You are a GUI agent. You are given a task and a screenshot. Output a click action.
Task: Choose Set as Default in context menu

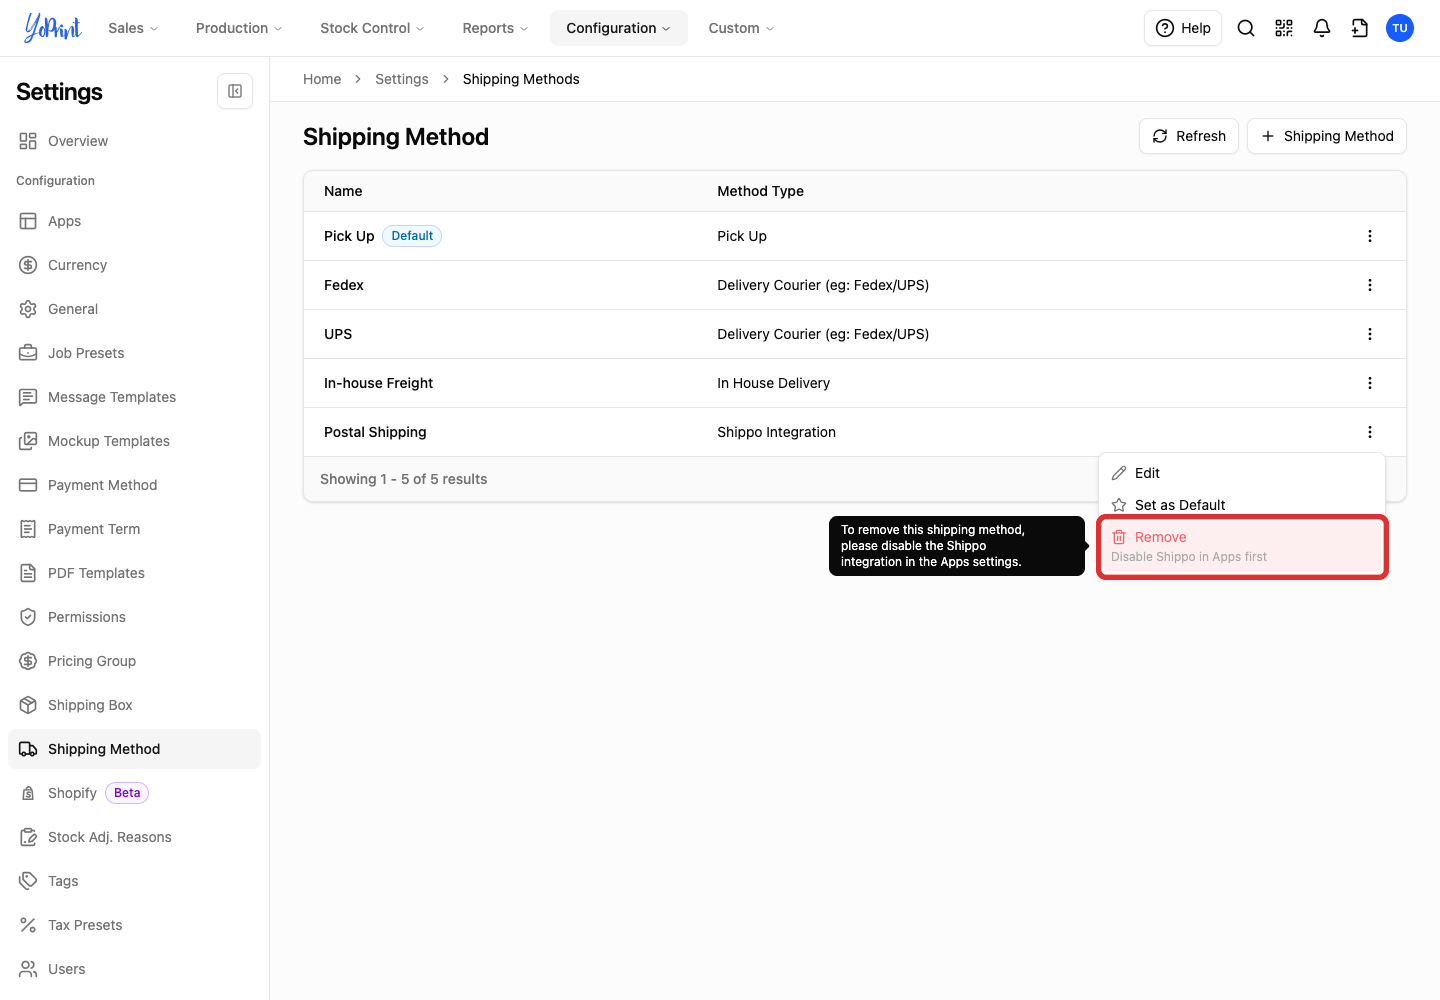click(x=1242, y=505)
